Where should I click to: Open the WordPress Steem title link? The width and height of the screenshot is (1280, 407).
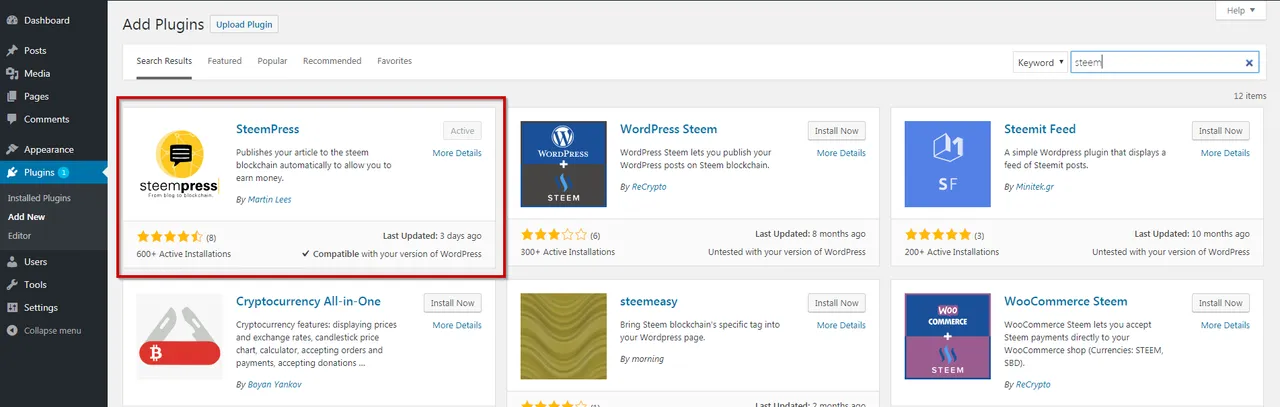click(668, 129)
